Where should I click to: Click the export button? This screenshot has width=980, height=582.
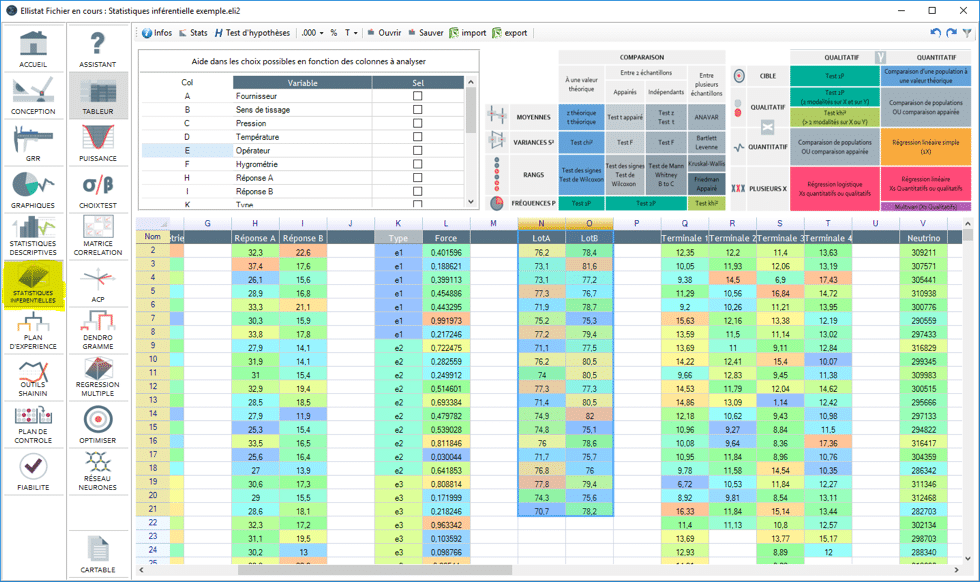click(x=509, y=33)
